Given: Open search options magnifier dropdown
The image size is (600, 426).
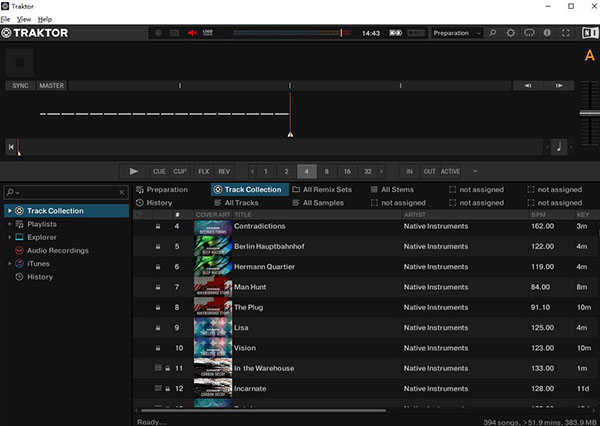Looking at the screenshot, I should (13, 192).
